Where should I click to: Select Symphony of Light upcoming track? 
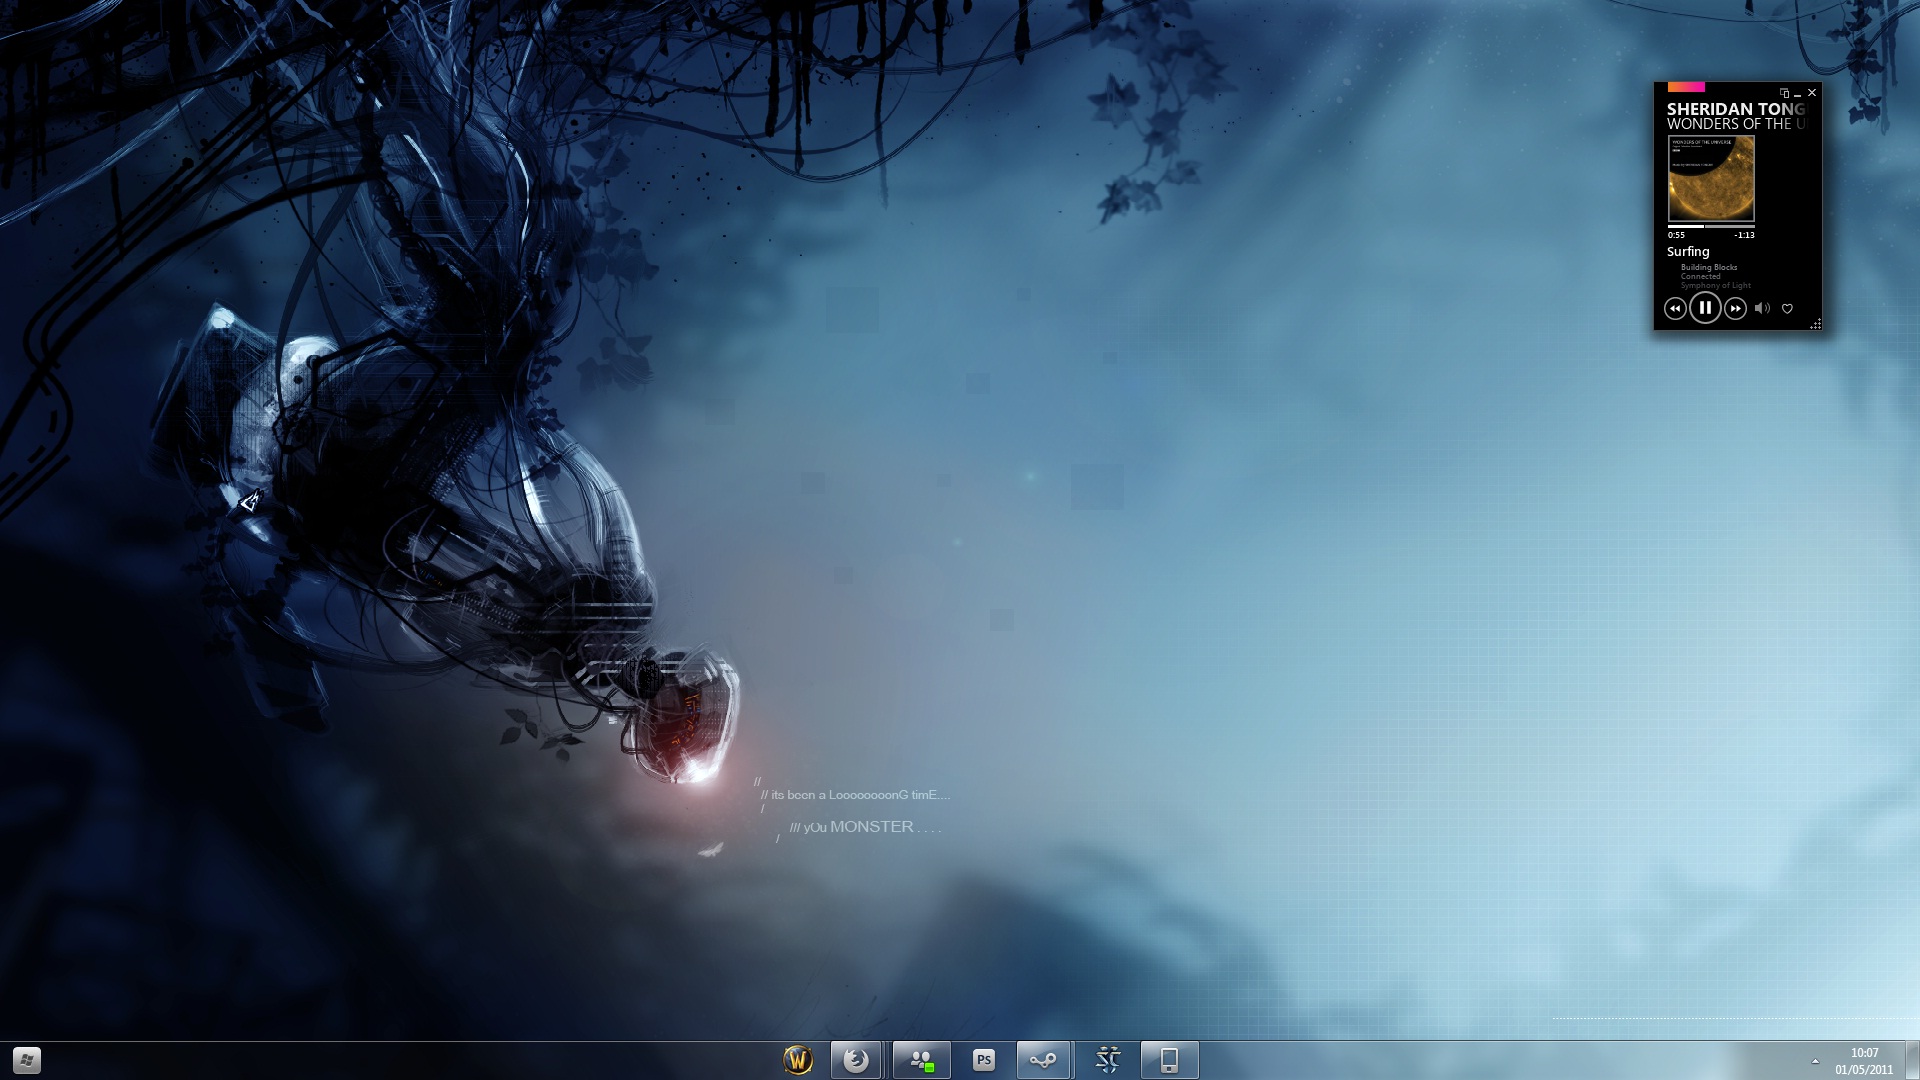[x=1715, y=286]
